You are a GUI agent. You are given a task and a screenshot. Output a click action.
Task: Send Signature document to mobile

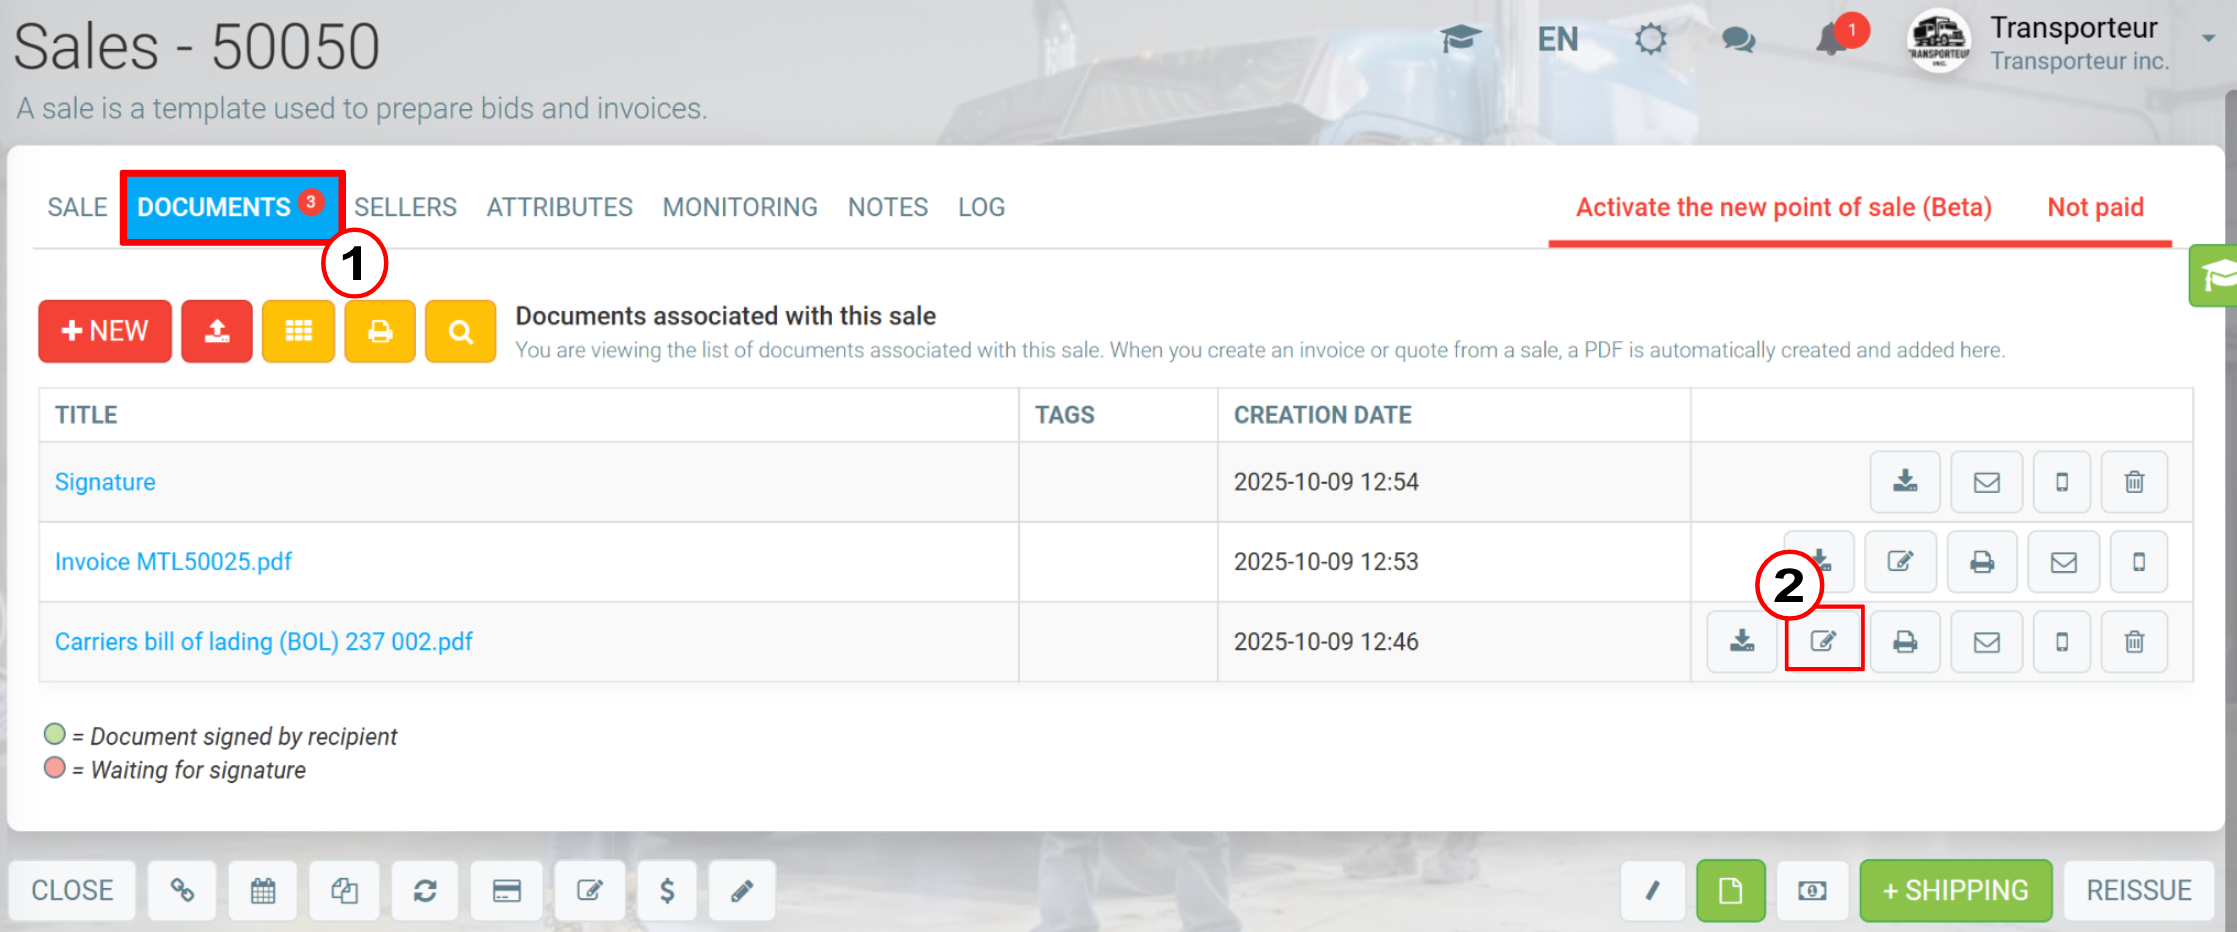2061,482
